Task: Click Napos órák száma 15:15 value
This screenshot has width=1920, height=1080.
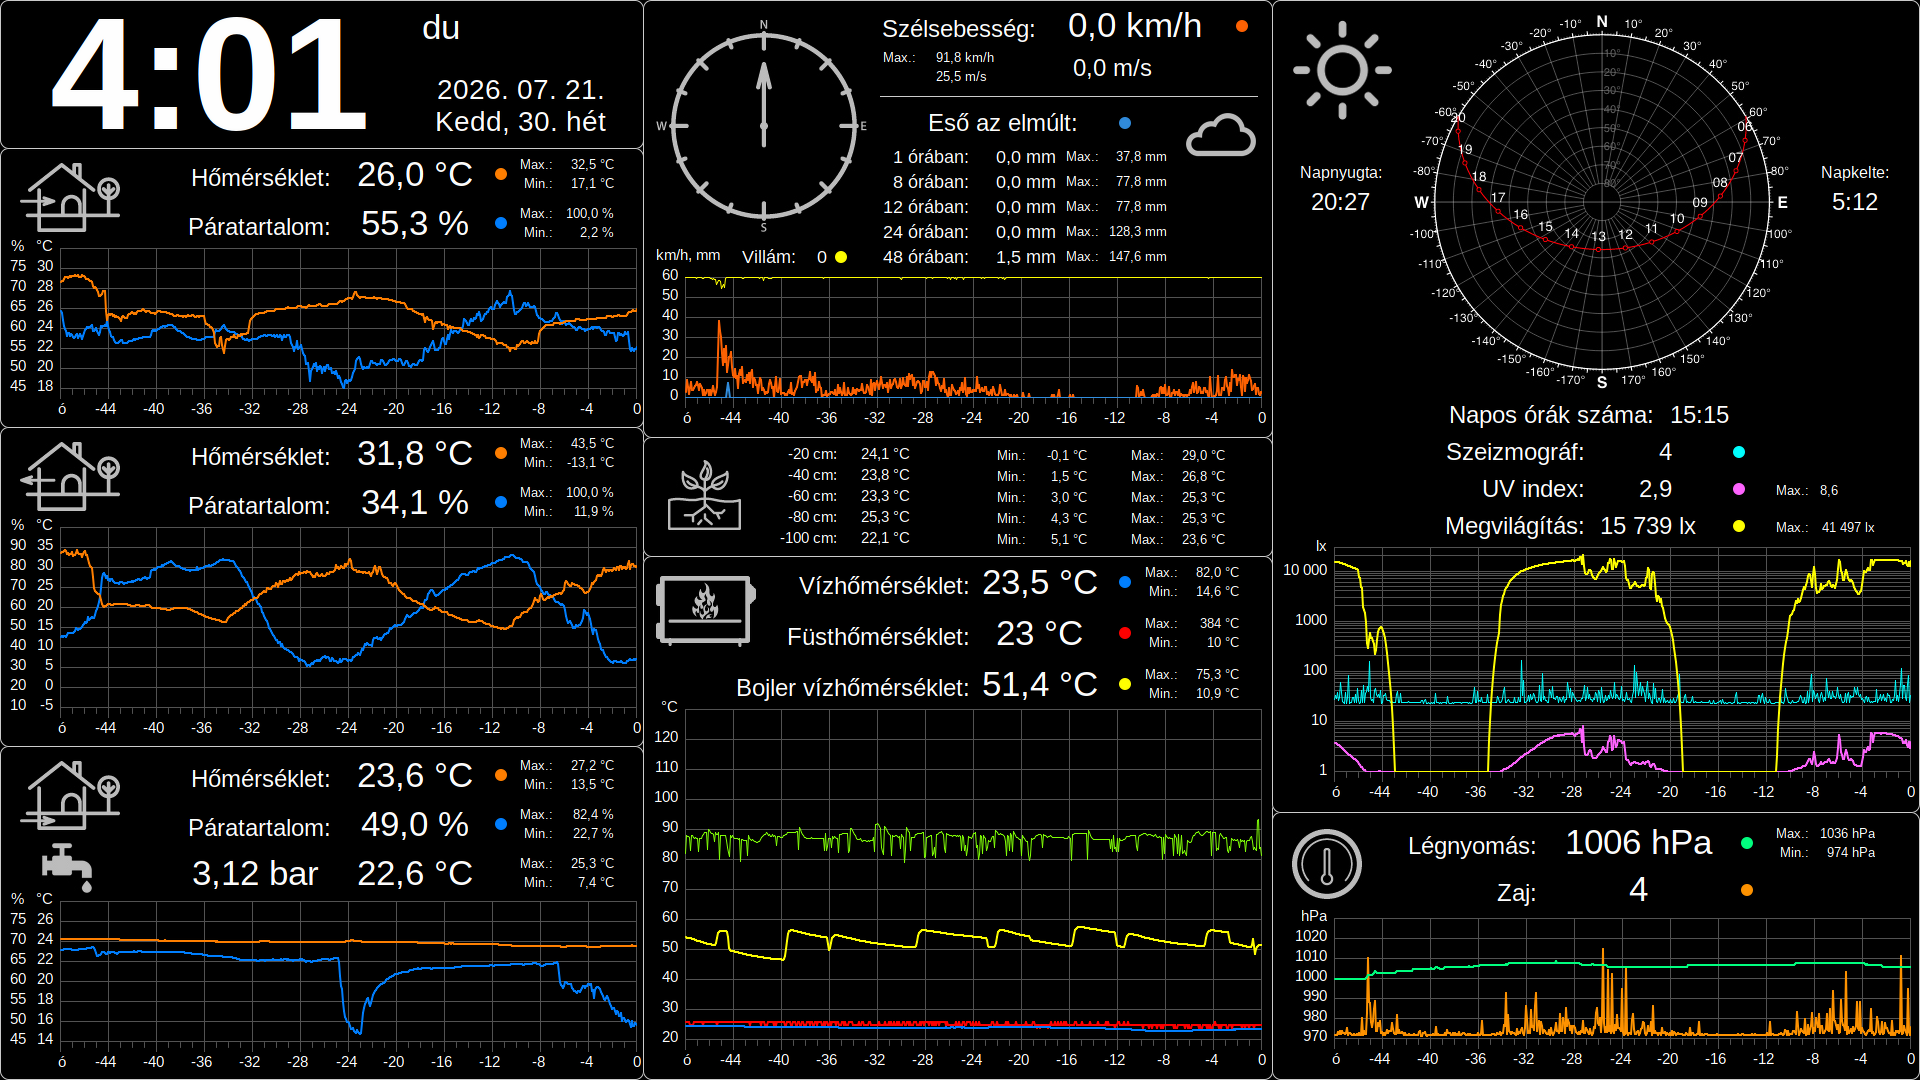Action: point(1699,415)
